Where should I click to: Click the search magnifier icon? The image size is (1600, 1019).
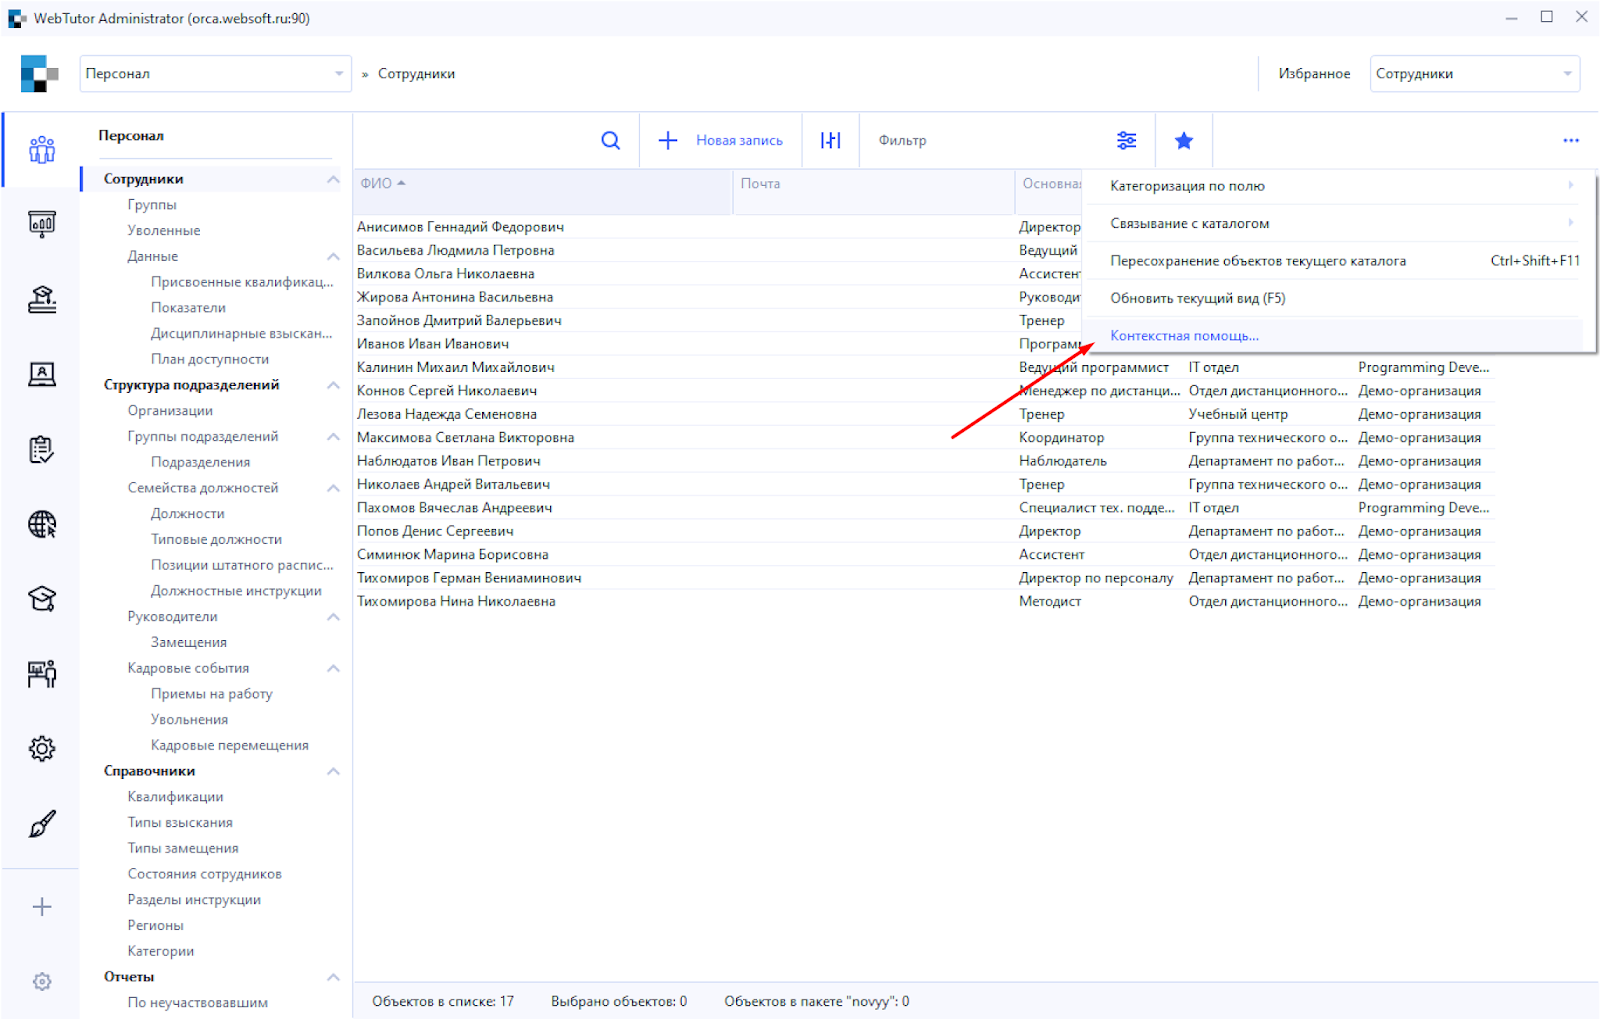[x=610, y=141]
